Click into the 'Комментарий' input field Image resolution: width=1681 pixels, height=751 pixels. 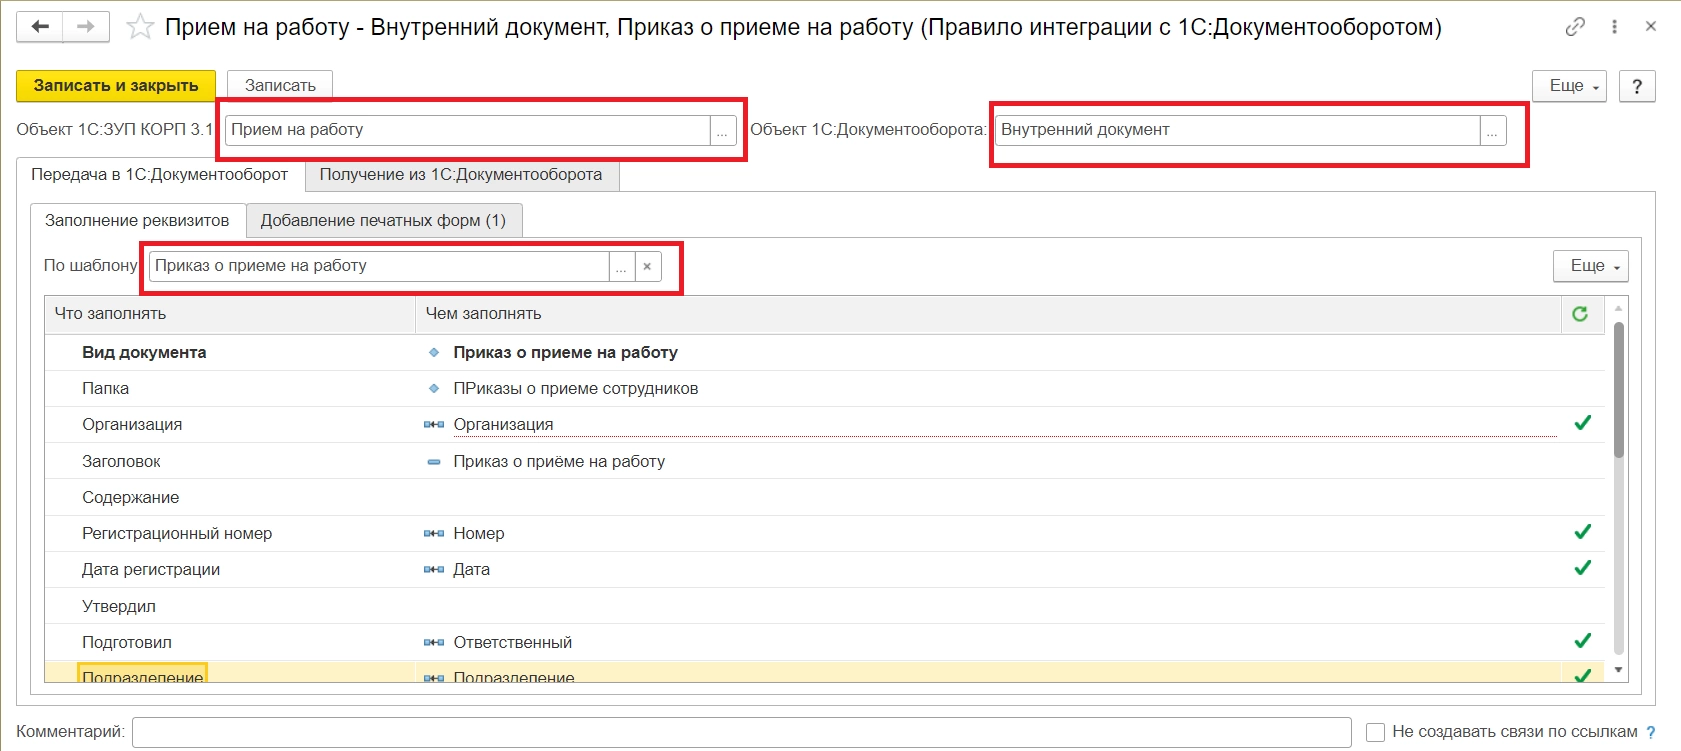click(x=740, y=732)
